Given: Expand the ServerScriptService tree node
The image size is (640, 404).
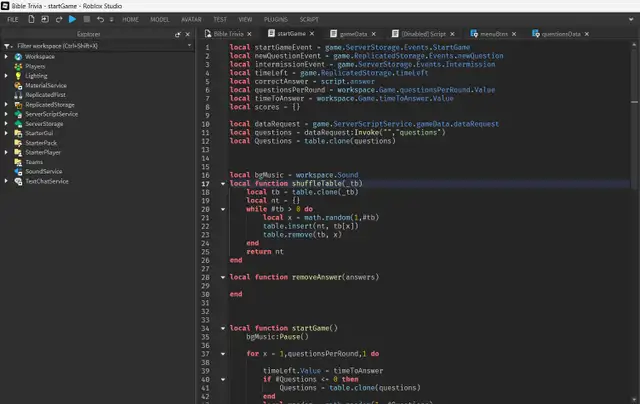Looking at the screenshot, I should point(6,114).
